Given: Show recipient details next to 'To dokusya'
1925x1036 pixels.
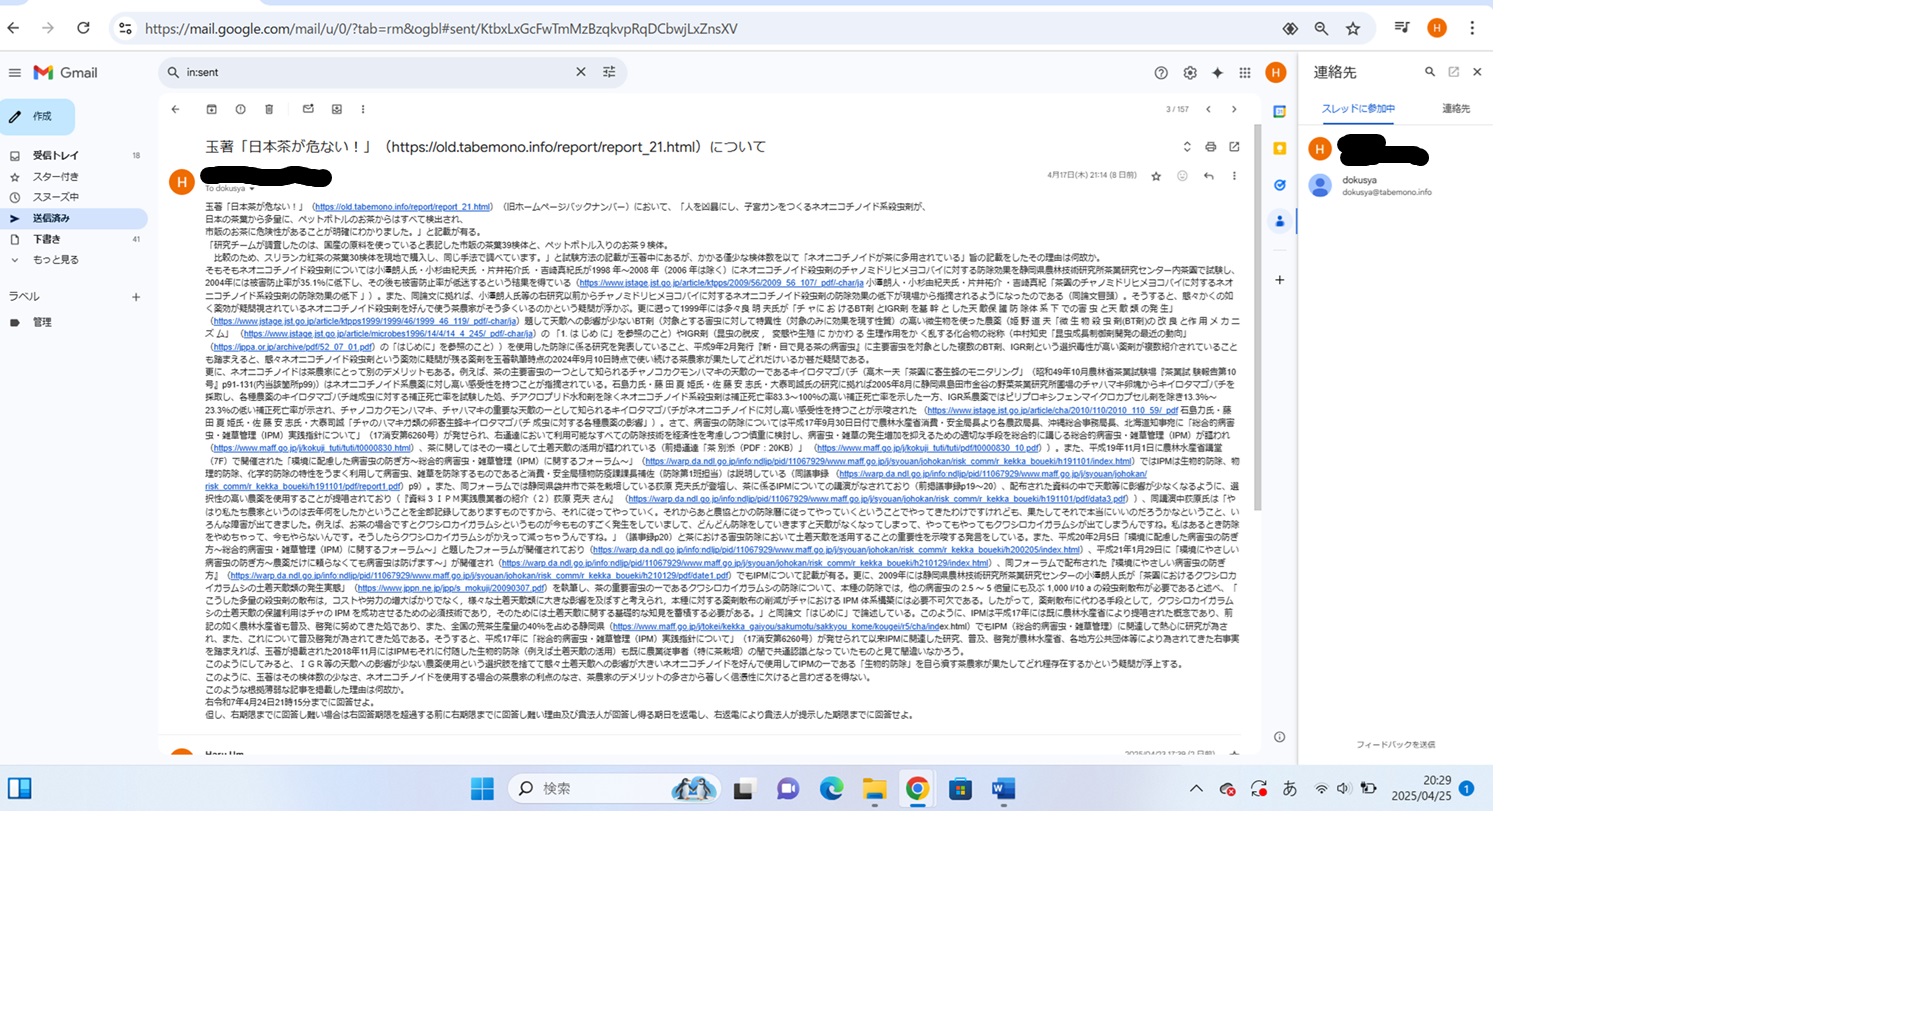Looking at the screenshot, I should [252, 188].
